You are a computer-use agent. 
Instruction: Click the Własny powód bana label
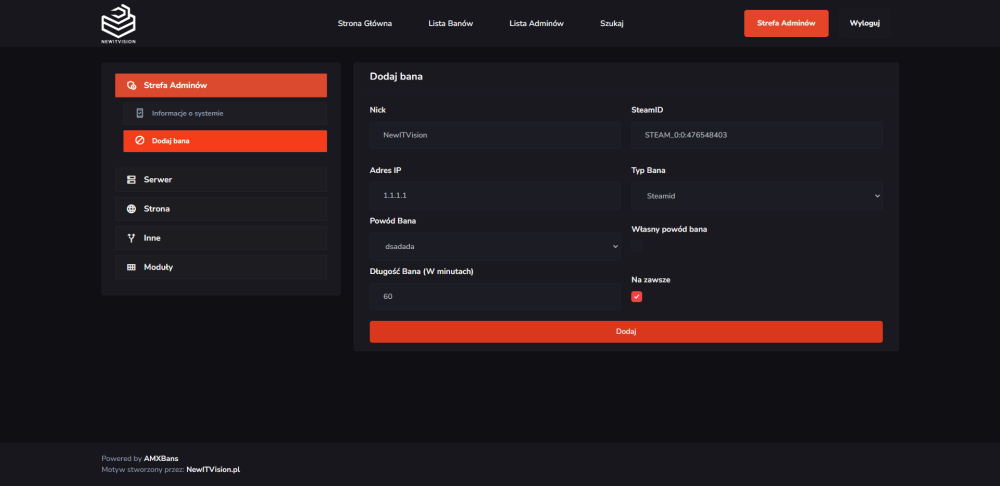[x=669, y=230]
